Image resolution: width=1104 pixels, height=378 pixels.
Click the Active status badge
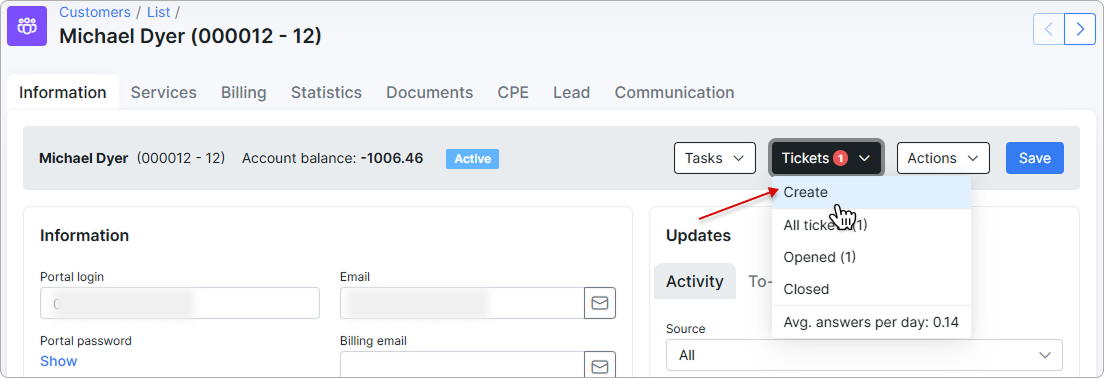(472, 158)
